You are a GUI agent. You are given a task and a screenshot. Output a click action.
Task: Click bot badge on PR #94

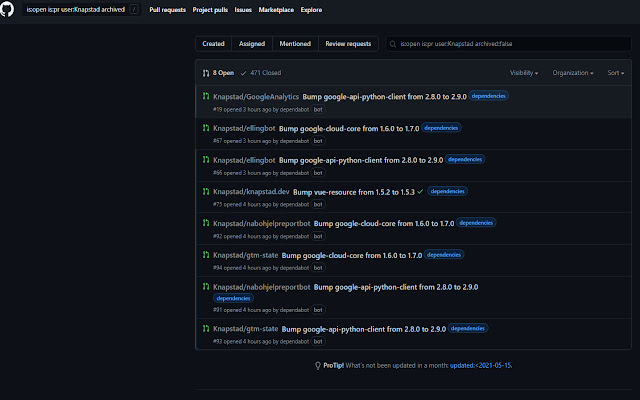318,268
